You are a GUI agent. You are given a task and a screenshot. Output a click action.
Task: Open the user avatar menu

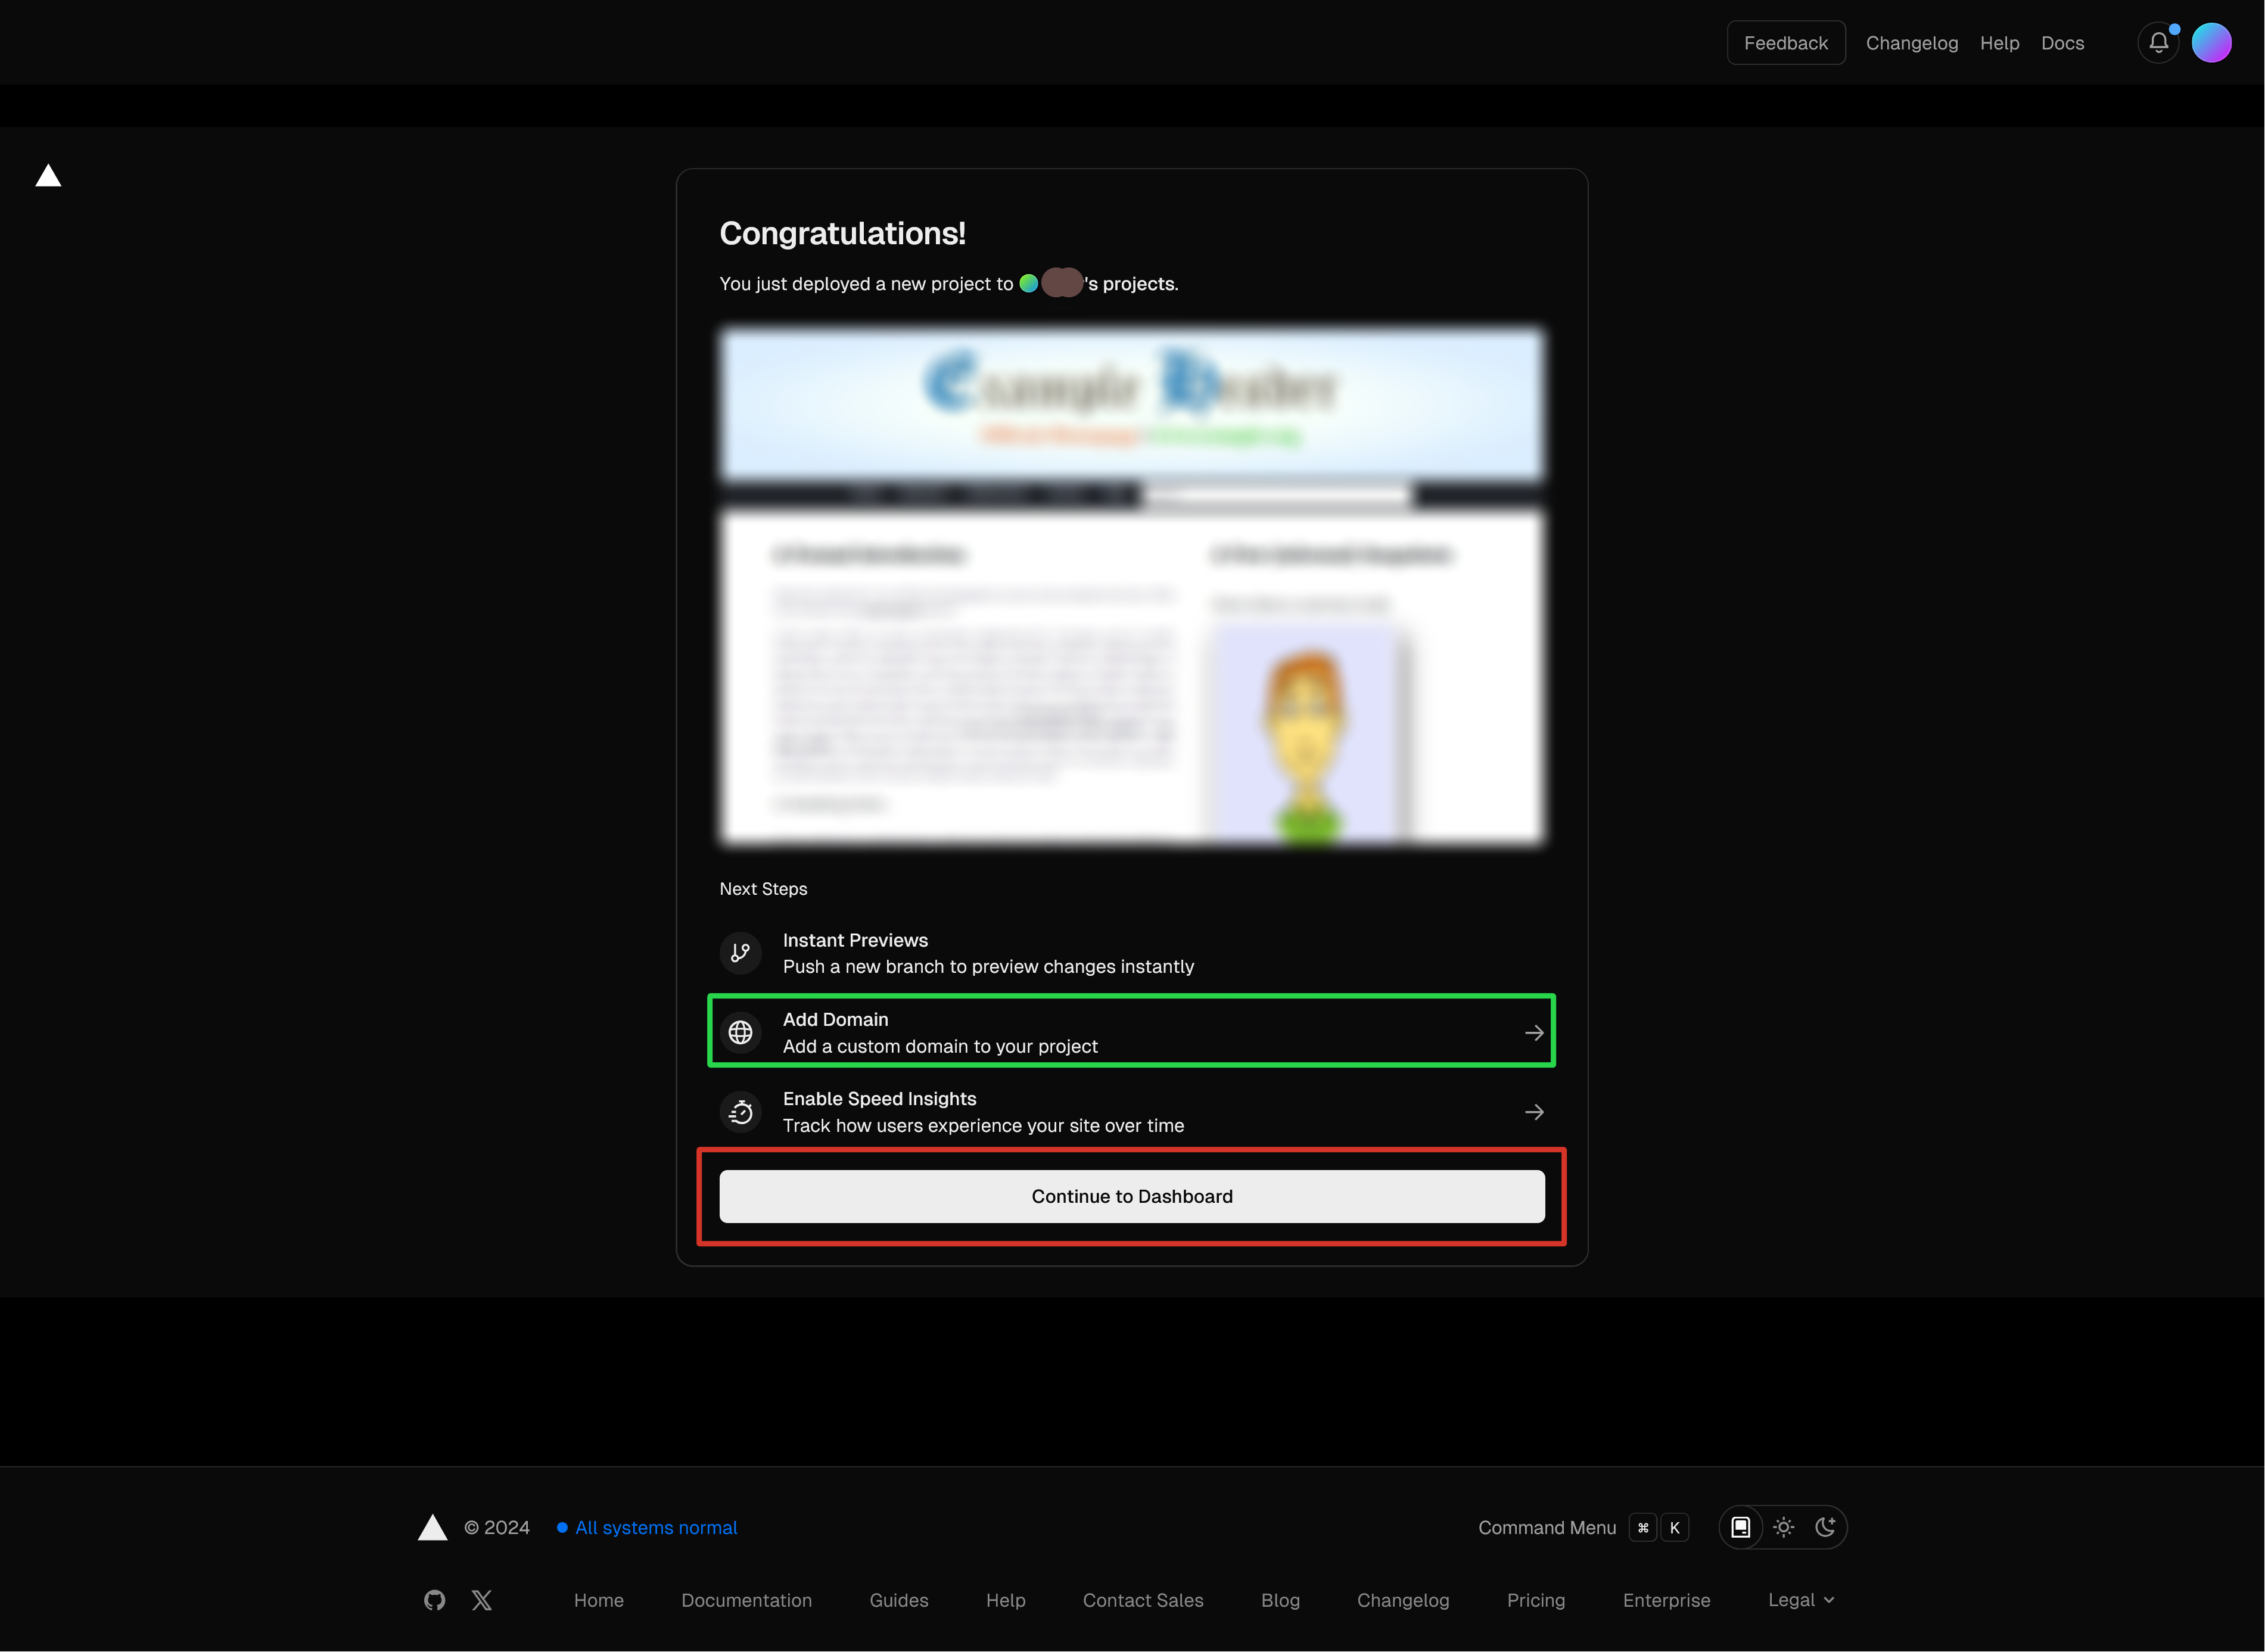click(2211, 43)
